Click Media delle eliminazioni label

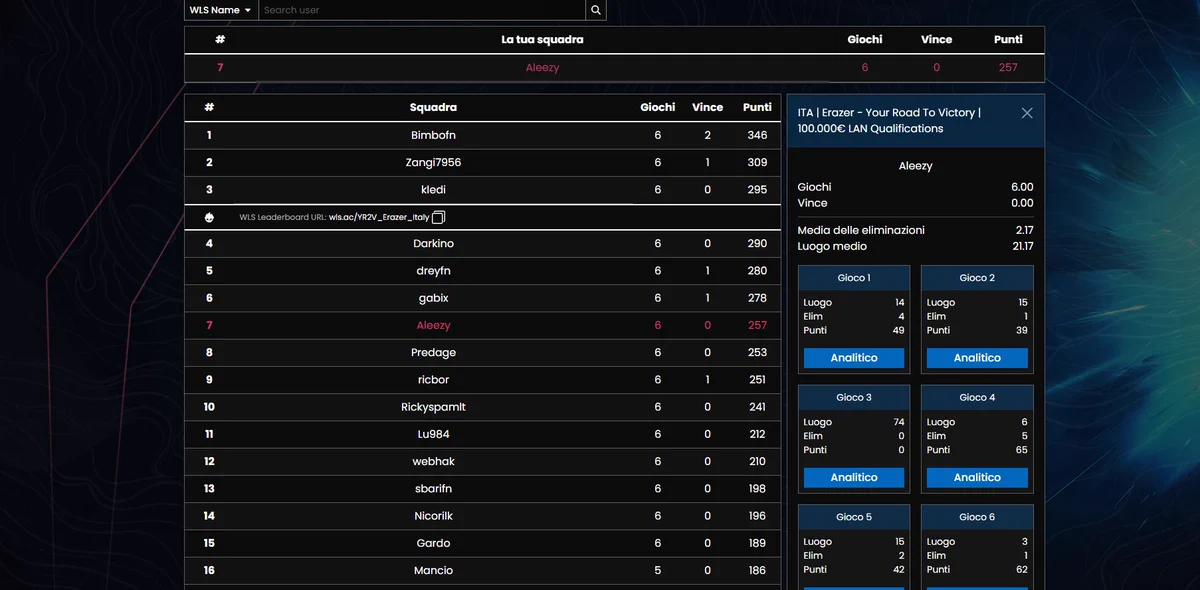[861, 230]
